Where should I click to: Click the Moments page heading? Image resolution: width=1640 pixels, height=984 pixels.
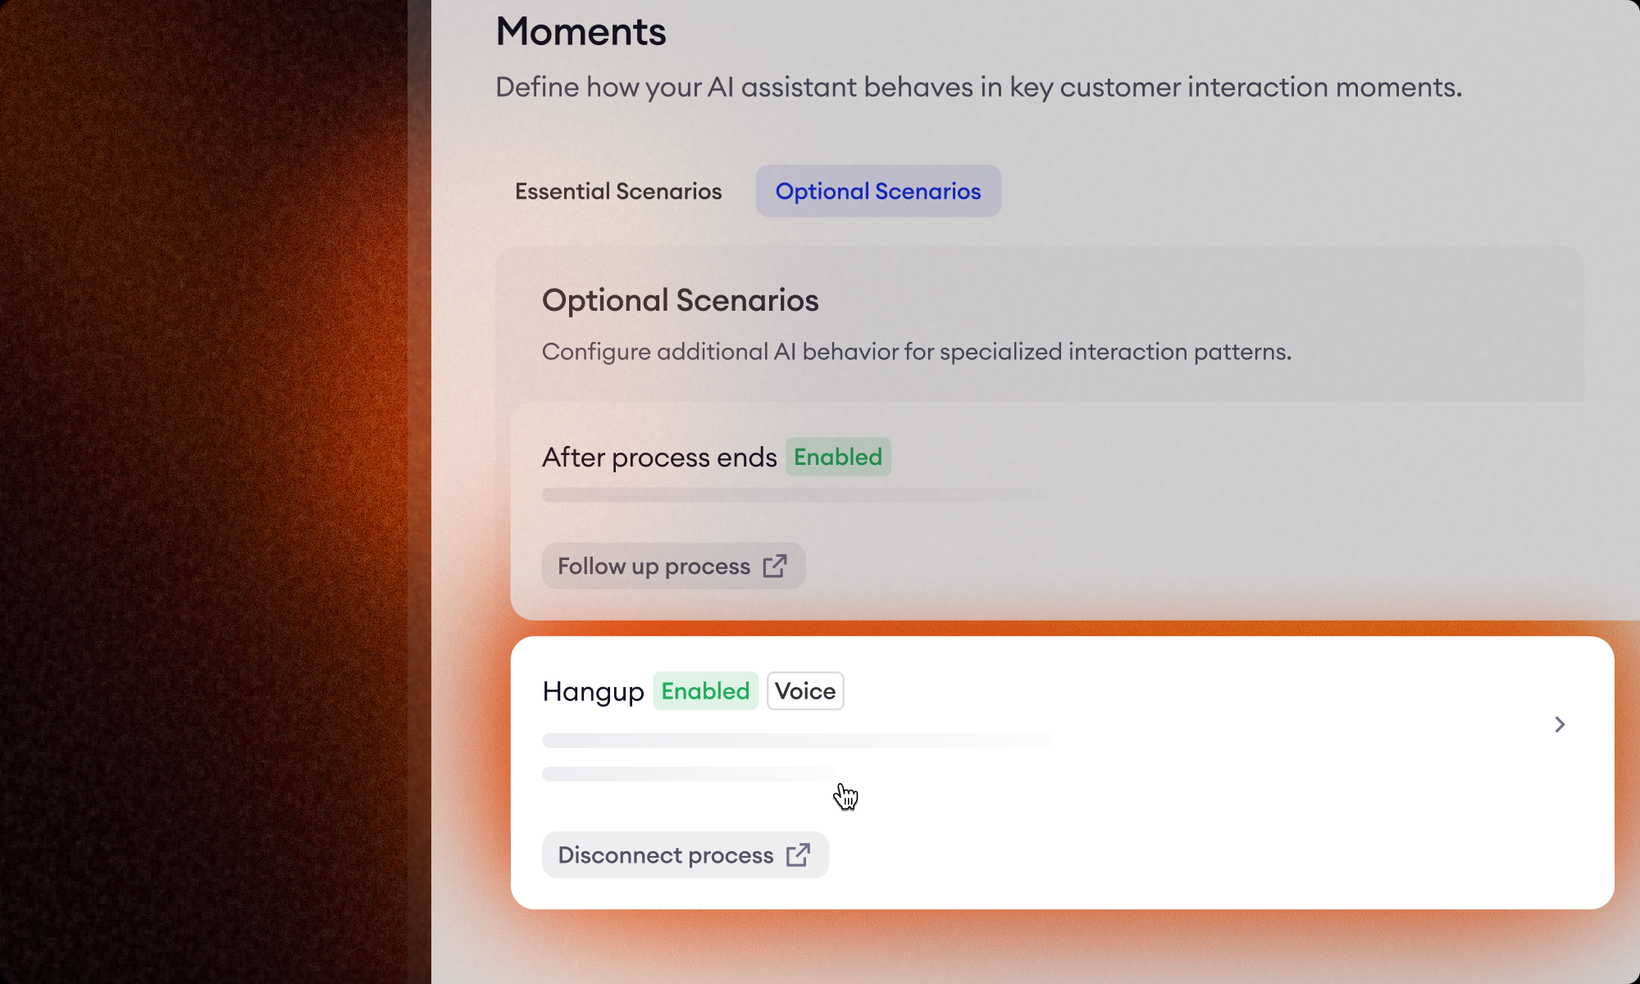tap(581, 32)
